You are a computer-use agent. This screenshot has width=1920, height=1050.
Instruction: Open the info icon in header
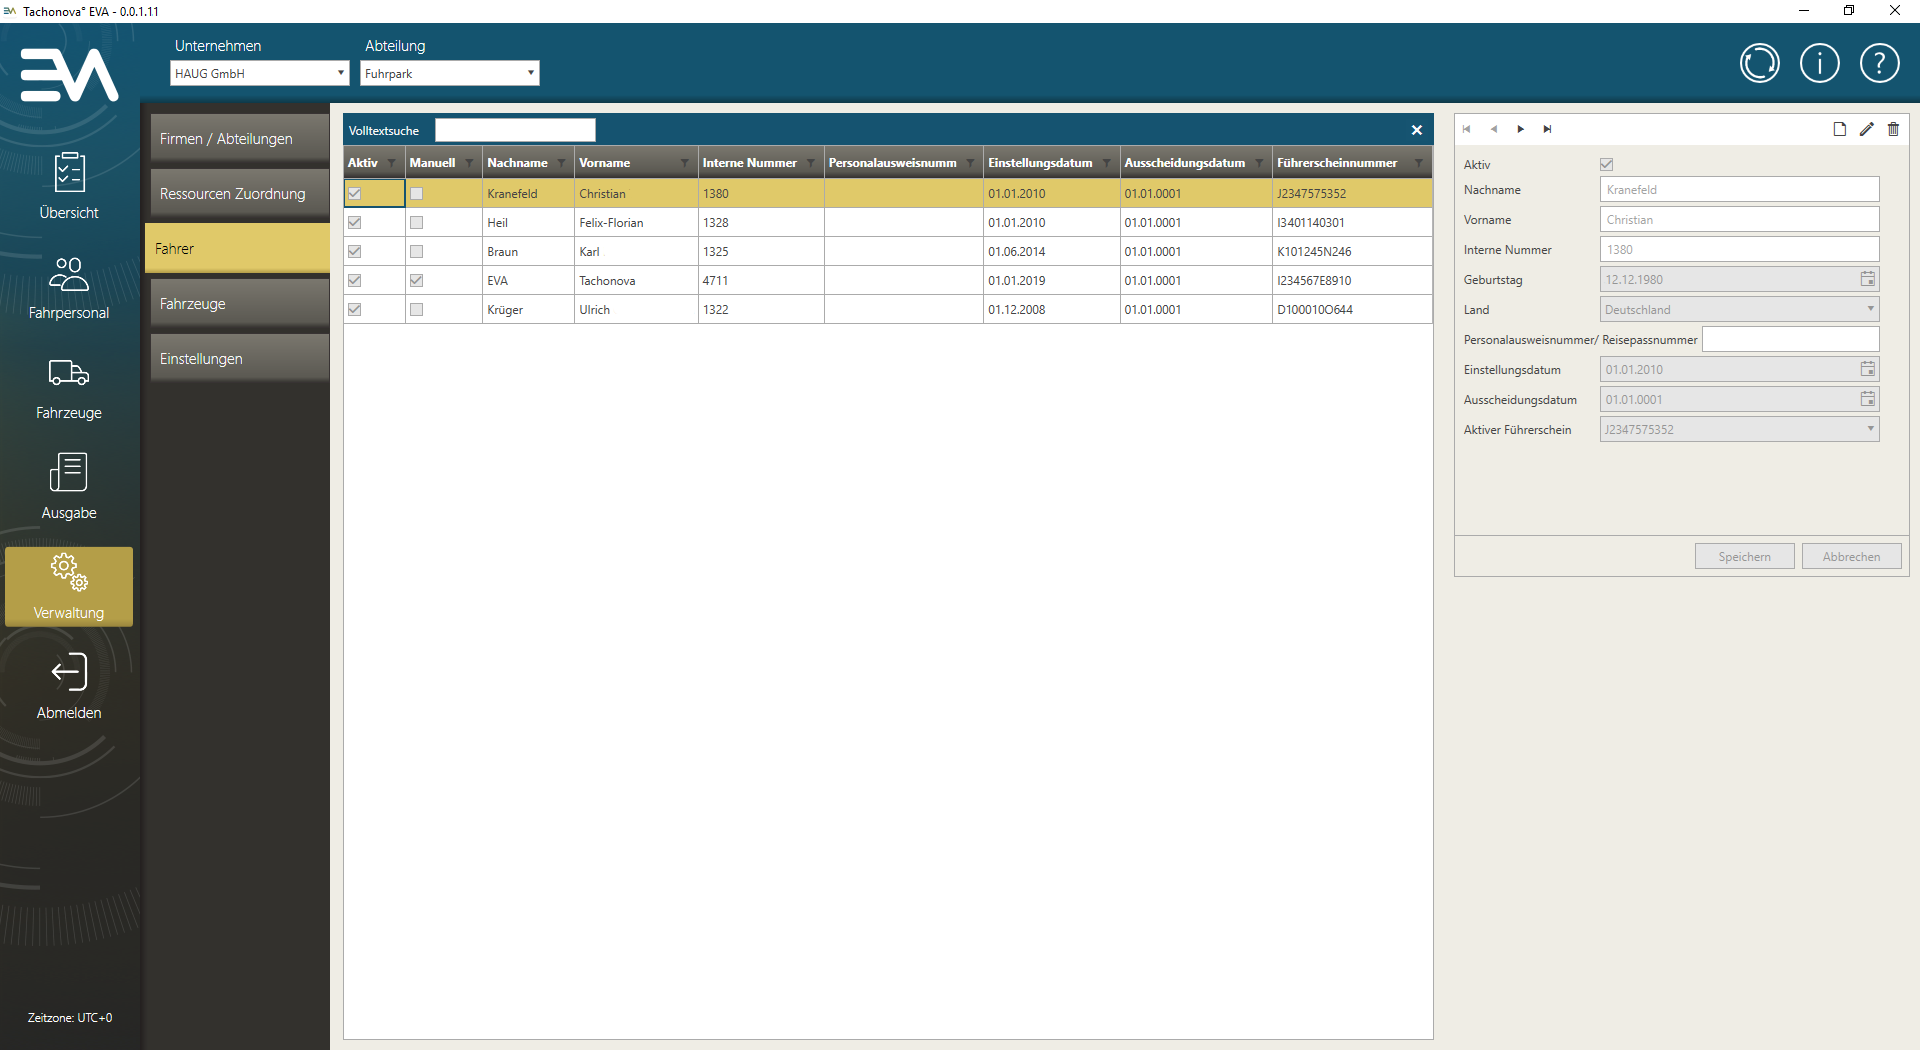click(x=1819, y=63)
